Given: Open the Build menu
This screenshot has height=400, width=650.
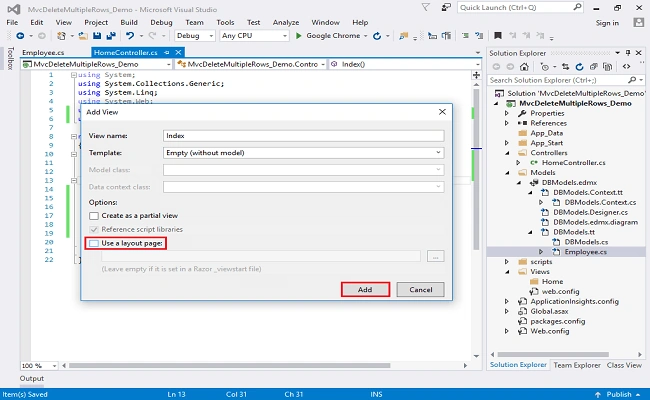Looking at the screenshot, I should 129,22.
